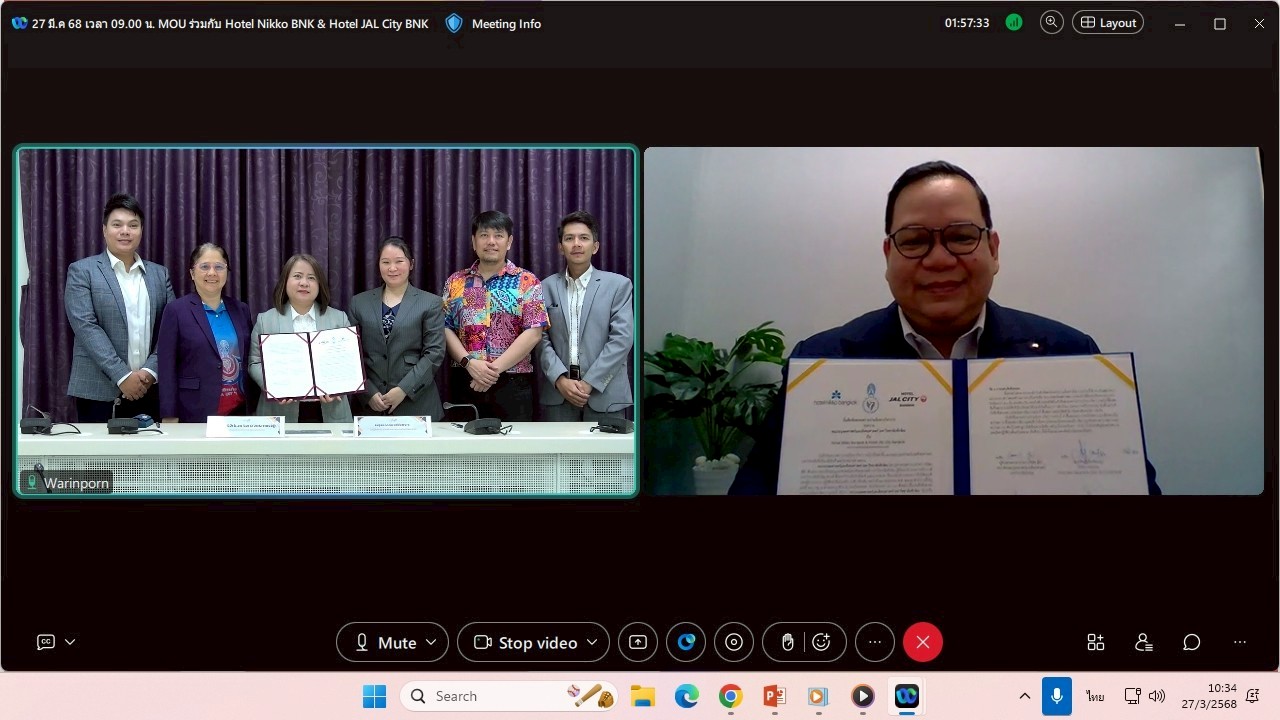Open the More options menu in the control bar
The height and width of the screenshot is (720, 1280).
[875, 642]
